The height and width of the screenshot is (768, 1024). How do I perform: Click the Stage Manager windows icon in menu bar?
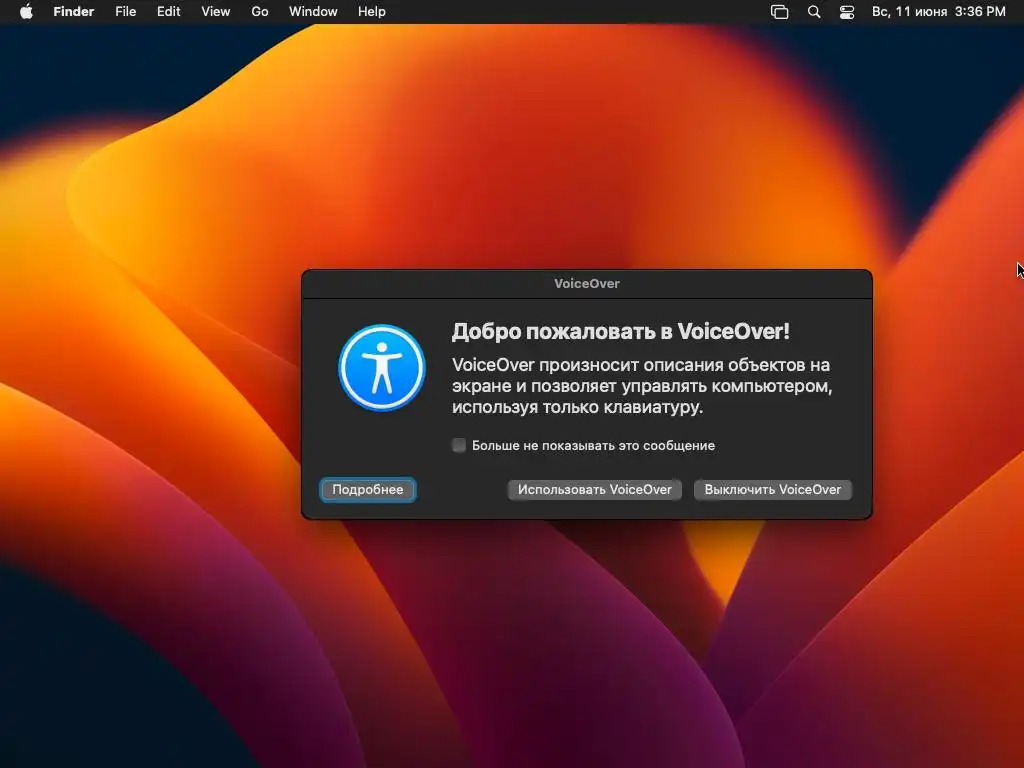[780, 12]
